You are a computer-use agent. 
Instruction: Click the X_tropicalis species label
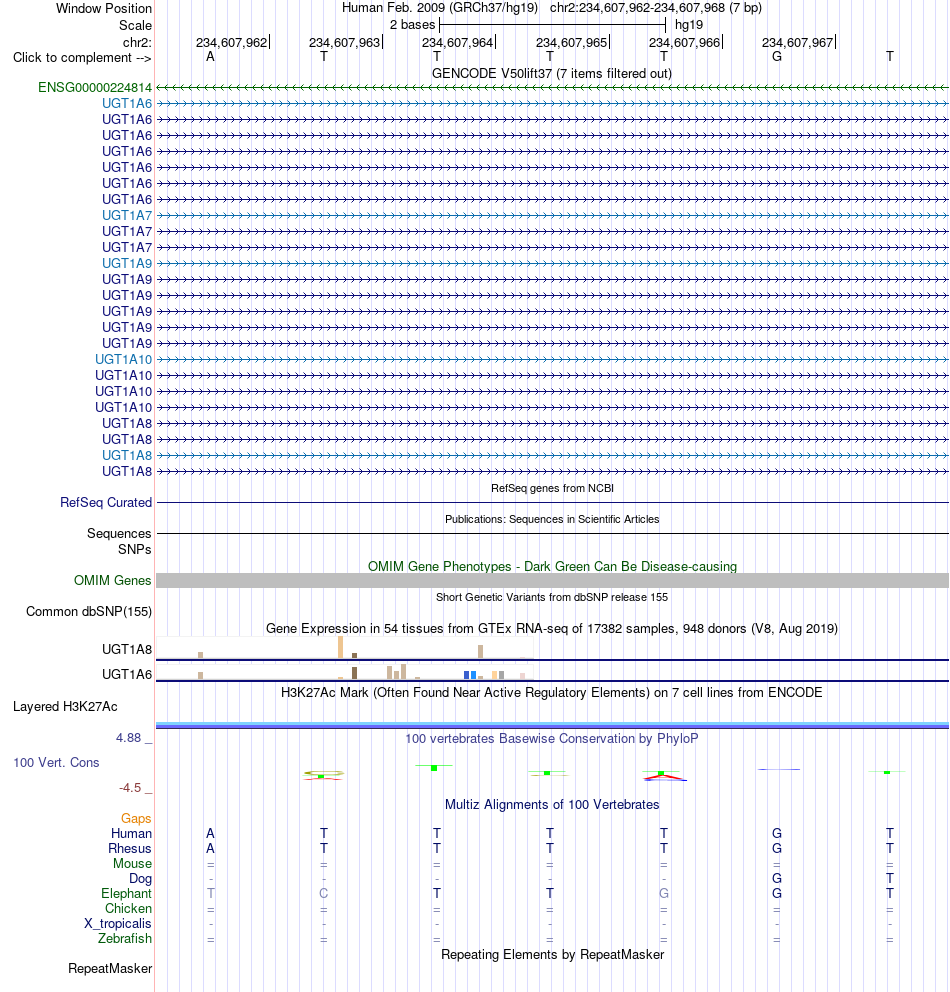pos(118,924)
